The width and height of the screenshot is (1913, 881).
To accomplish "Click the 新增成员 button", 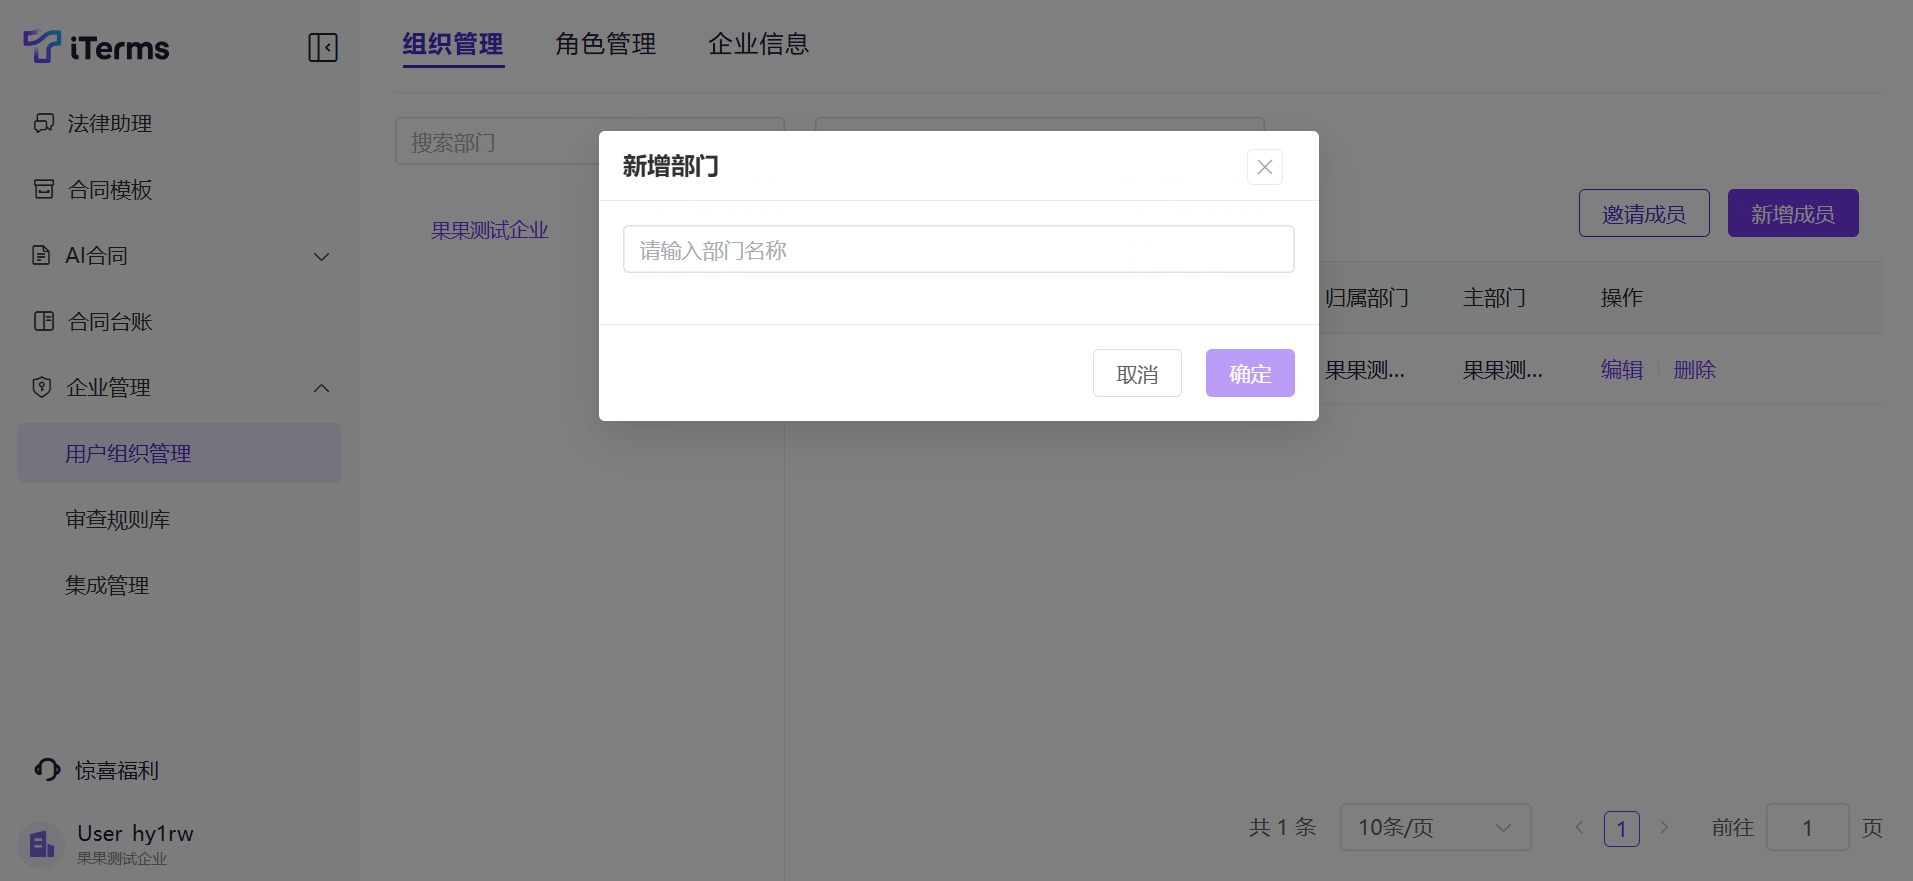I will pos(1793,213).
